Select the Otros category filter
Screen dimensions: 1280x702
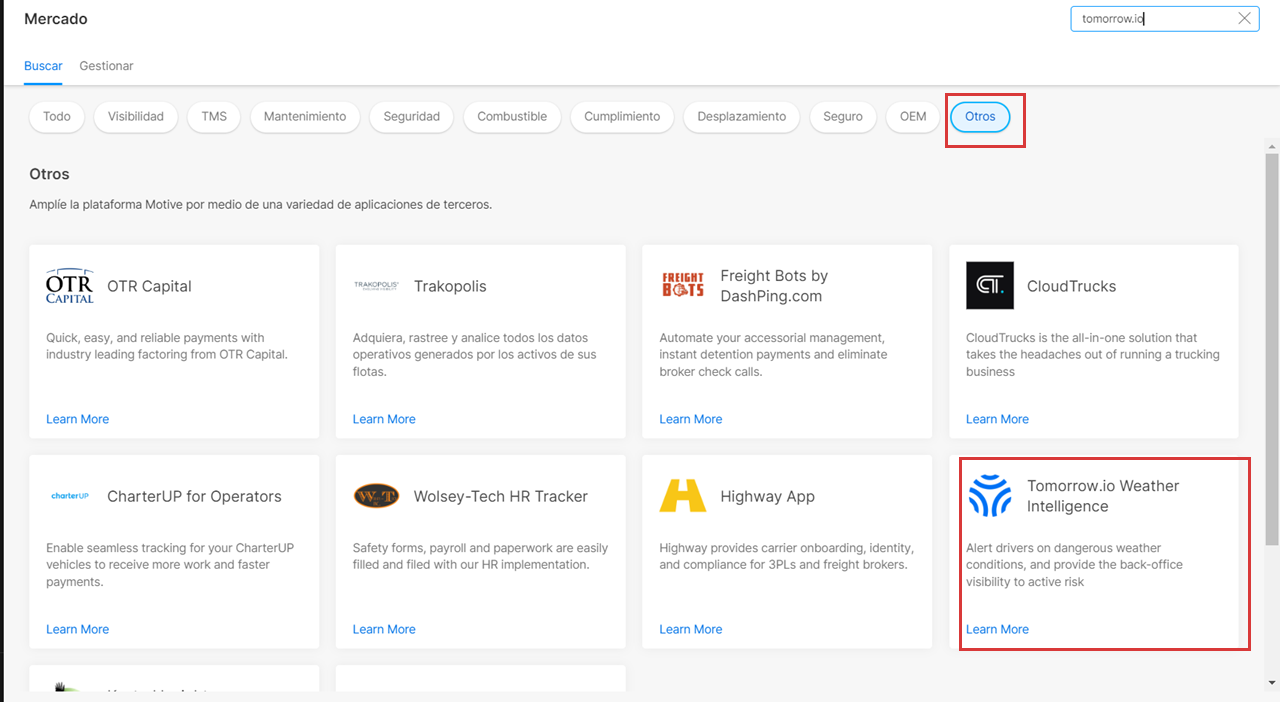coord(980,117)
